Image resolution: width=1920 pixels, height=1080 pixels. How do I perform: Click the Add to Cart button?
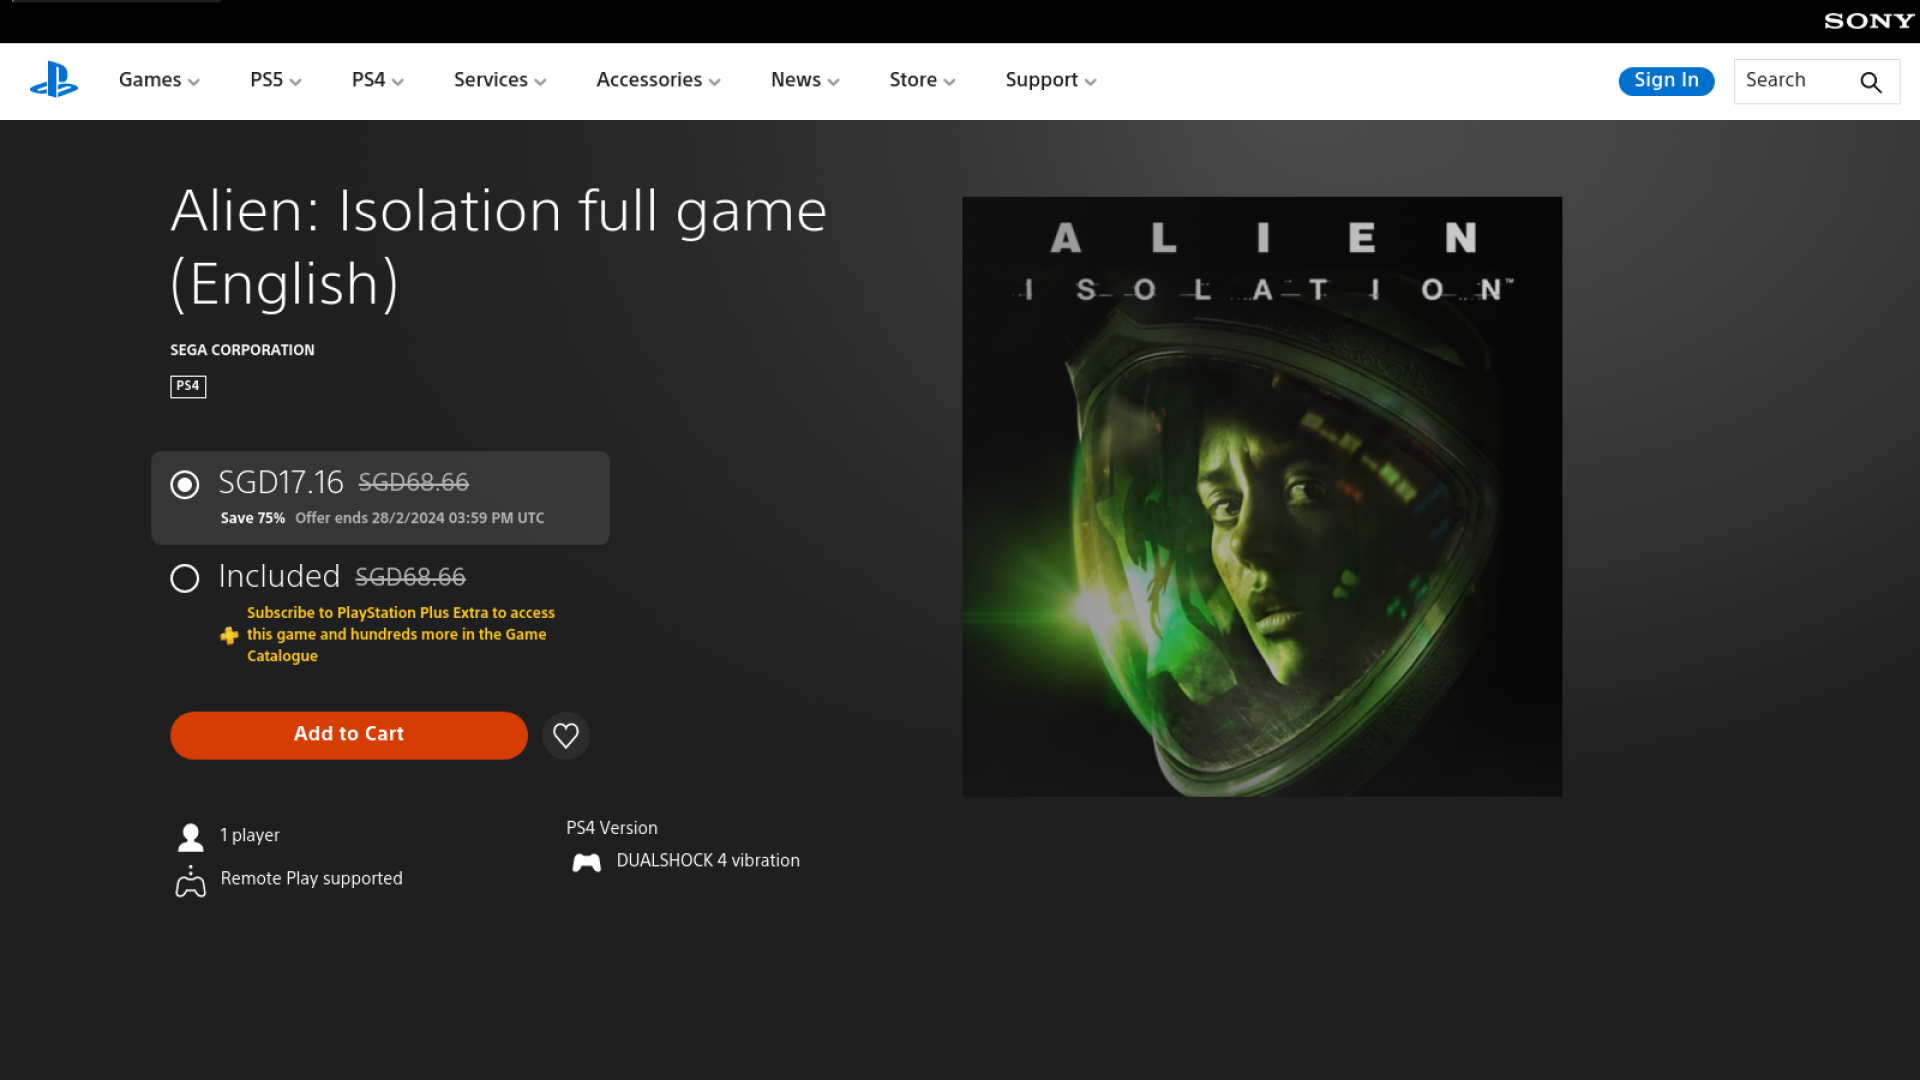[x=349, y=735]
